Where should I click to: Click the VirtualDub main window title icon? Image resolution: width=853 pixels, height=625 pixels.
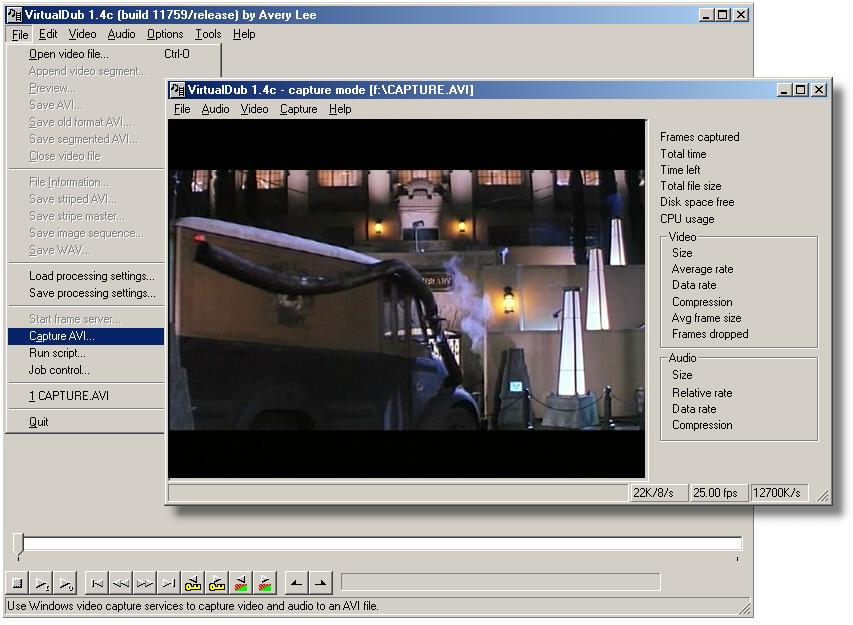(14, 15)
